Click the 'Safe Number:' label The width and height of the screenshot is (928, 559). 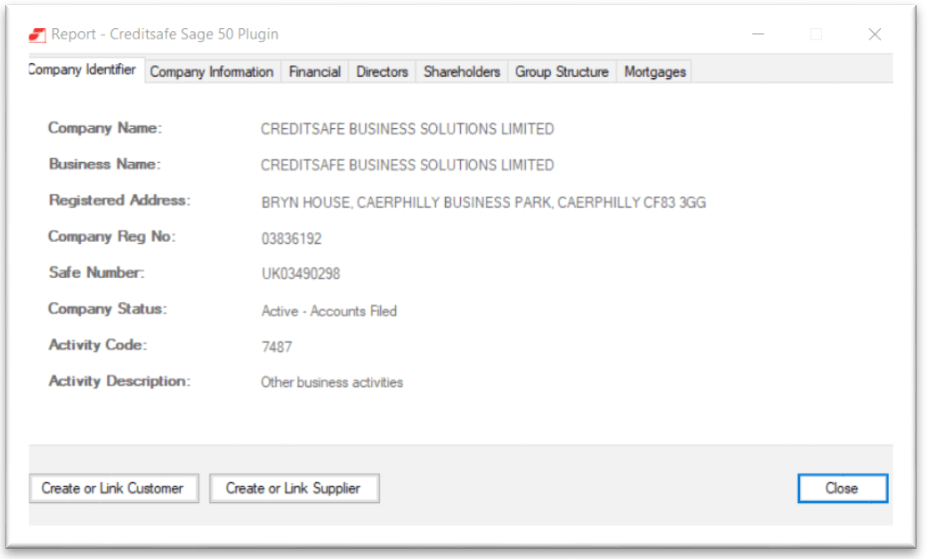click(x=96, y=272)
